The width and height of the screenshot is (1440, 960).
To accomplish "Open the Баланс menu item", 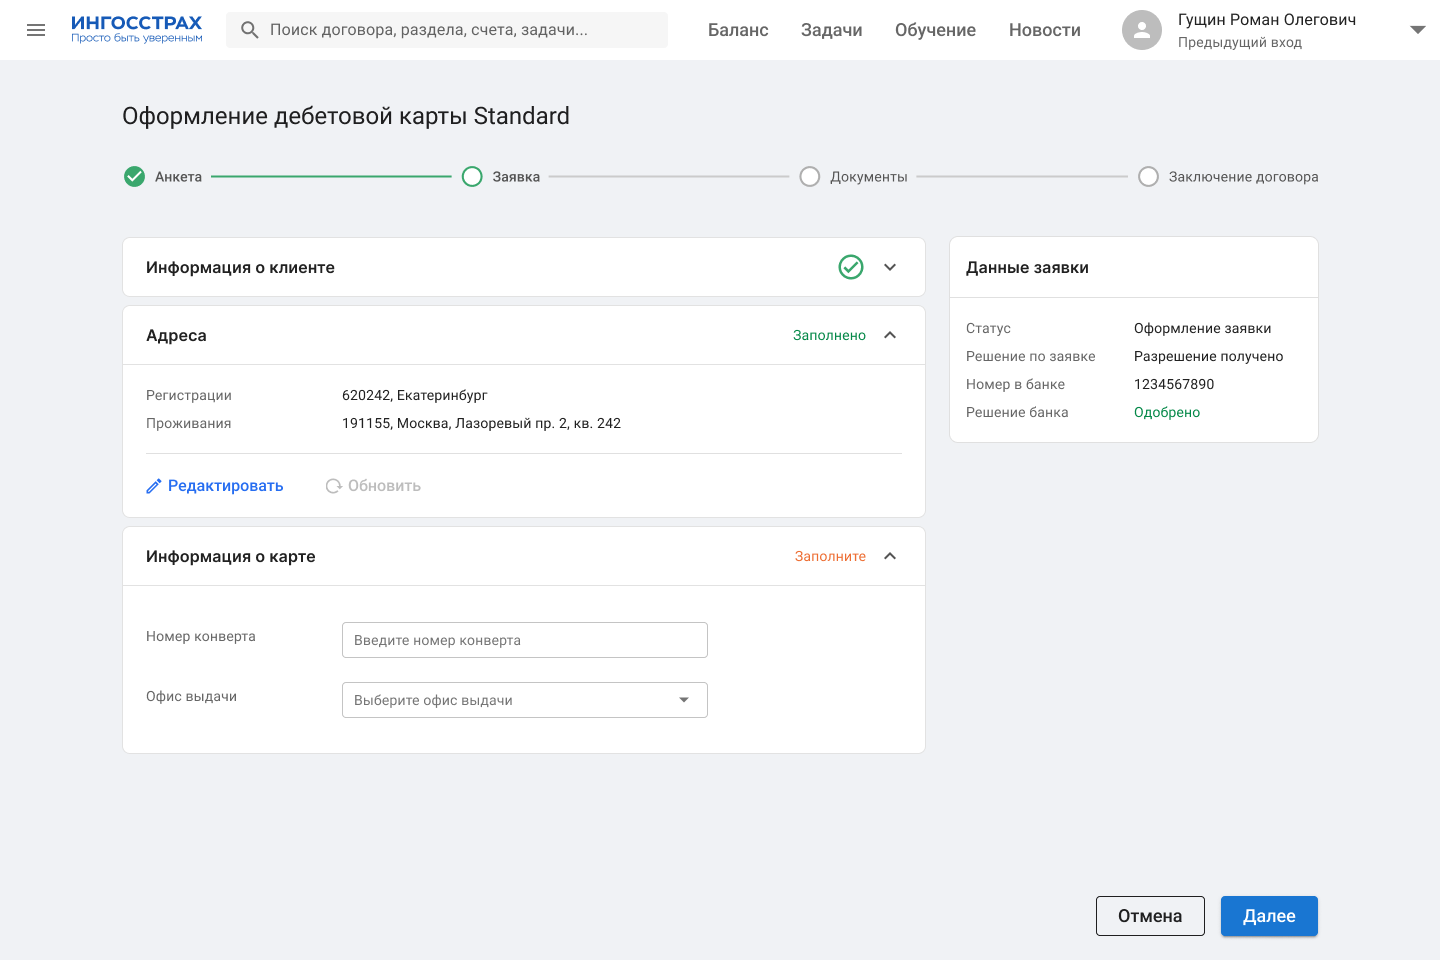I will (x=738, y=30).
